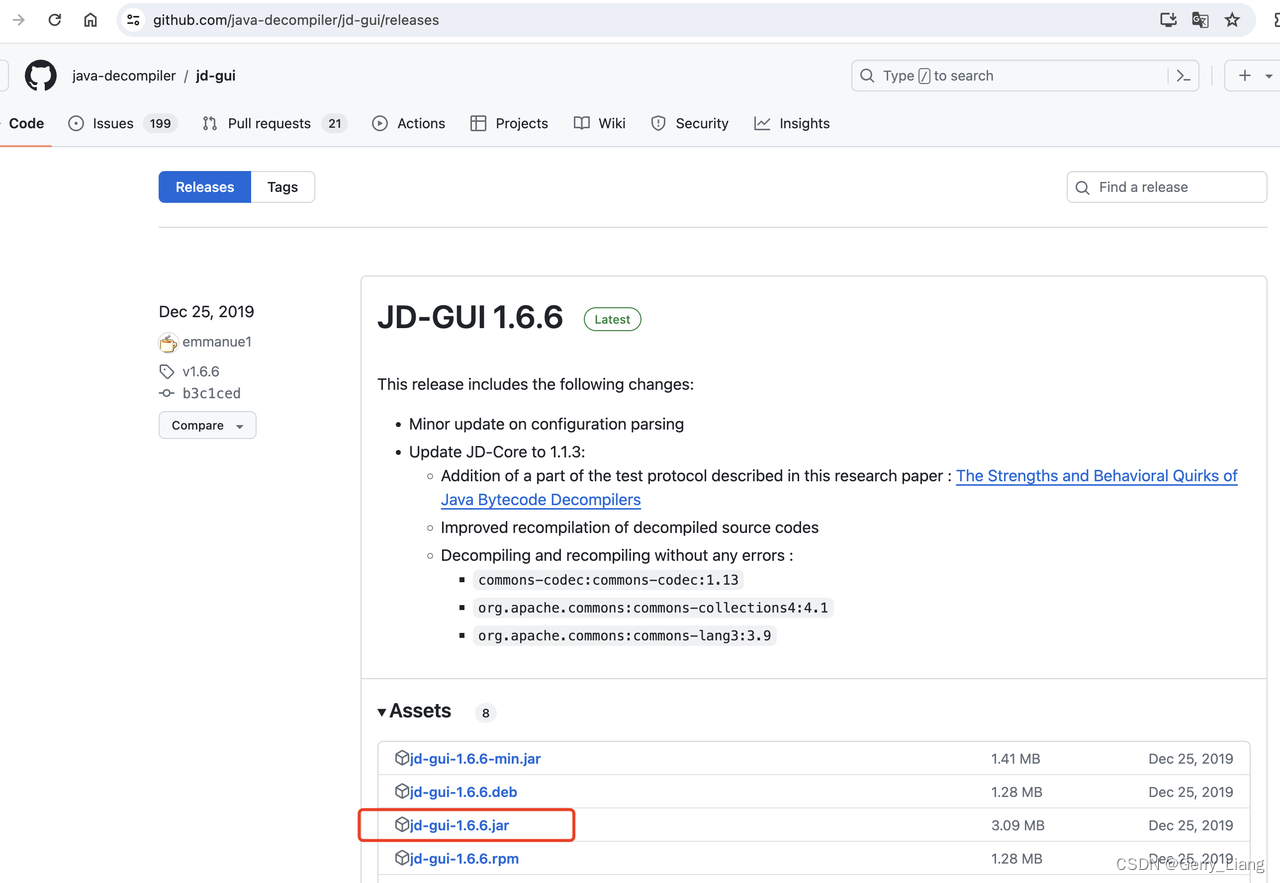The image size is (1280, 883).
Task: Click the plus create new icon
Action: coord(1245,76)
